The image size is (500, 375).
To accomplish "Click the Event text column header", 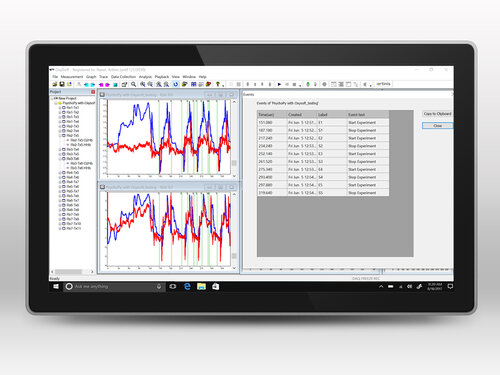I will [368, 114].
